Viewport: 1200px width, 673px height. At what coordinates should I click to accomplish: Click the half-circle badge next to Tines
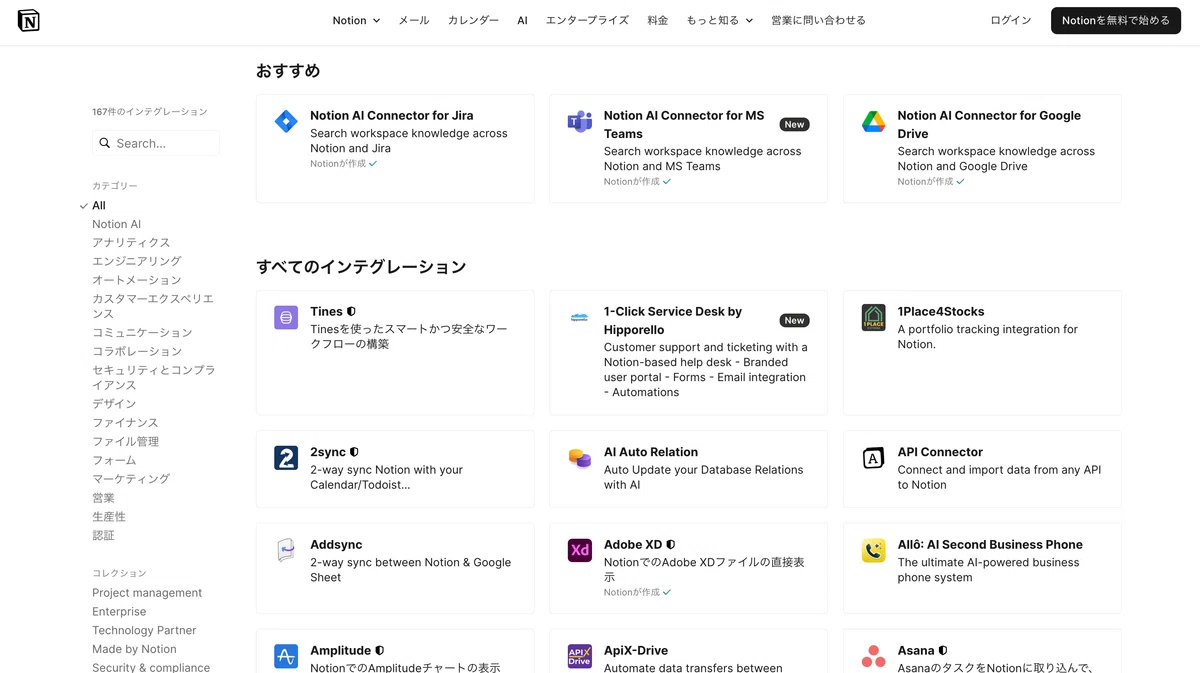pyautogui.click(x=351, y=312)
